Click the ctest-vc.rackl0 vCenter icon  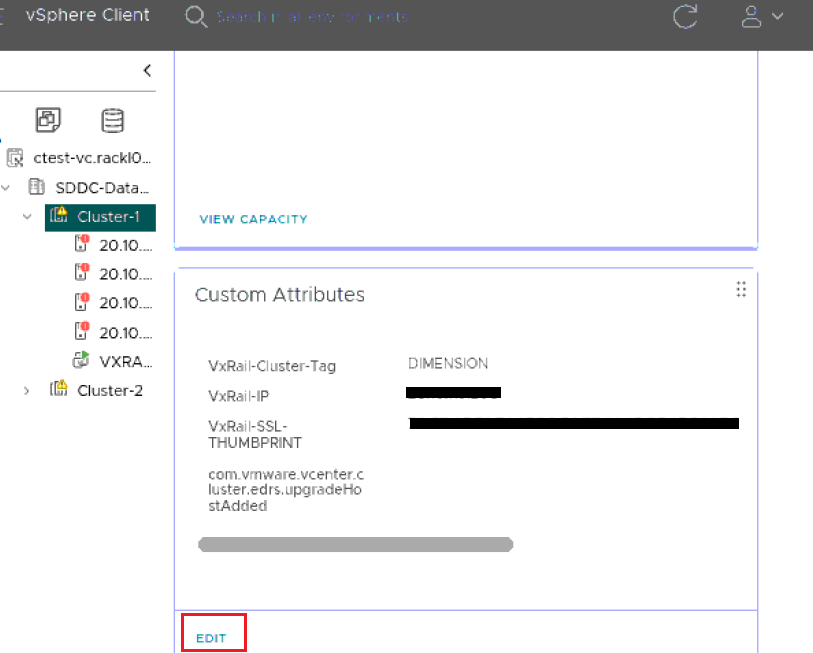coord(15,158)
